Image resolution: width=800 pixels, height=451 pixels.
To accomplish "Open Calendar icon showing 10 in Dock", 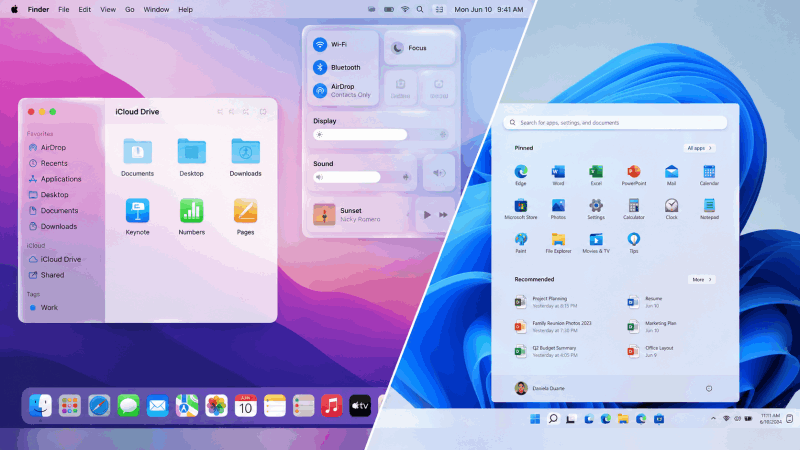I will click(x=245, y=406).
